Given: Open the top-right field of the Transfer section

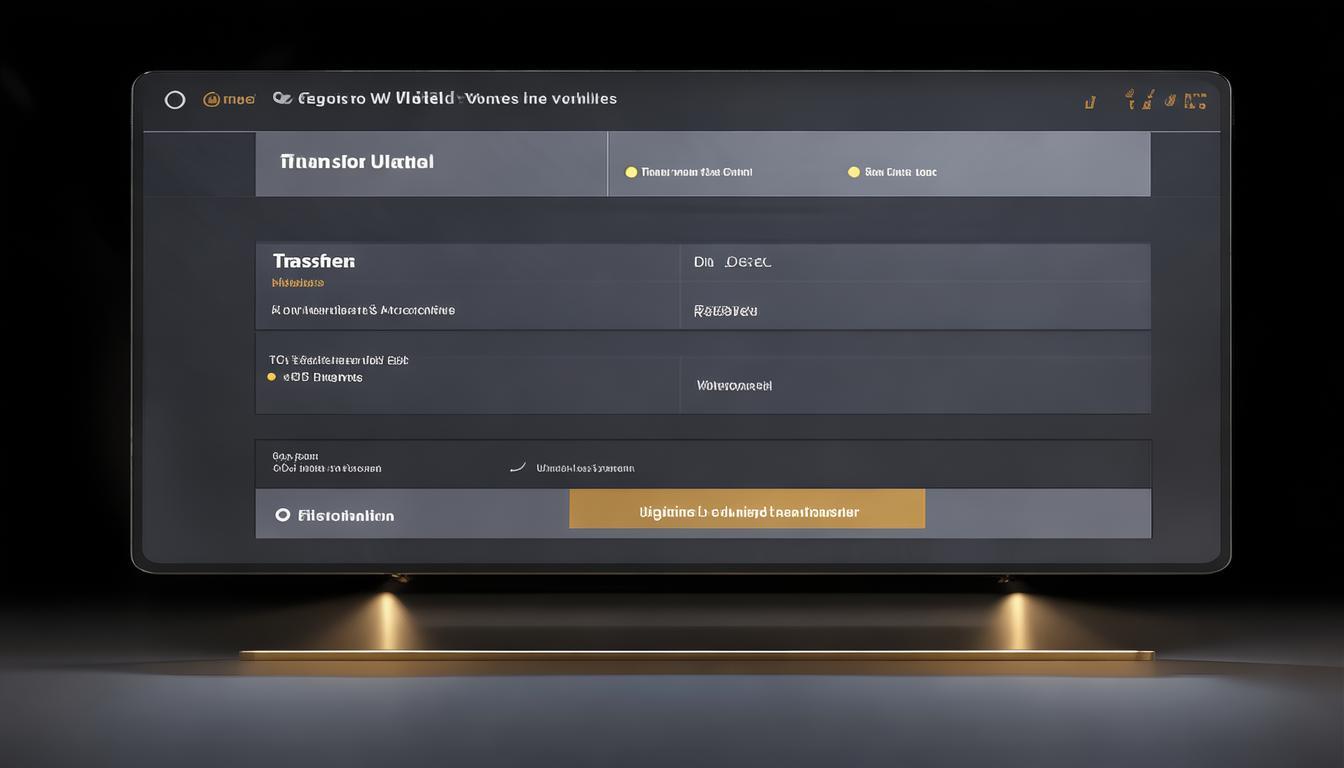Looking at the screenshot, I should tap(914, 262).
